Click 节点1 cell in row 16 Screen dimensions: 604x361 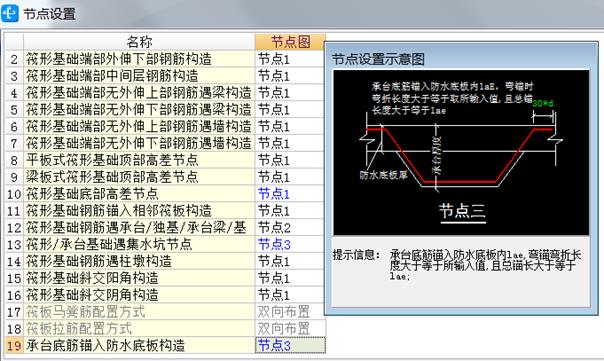[x=290, y=295]
